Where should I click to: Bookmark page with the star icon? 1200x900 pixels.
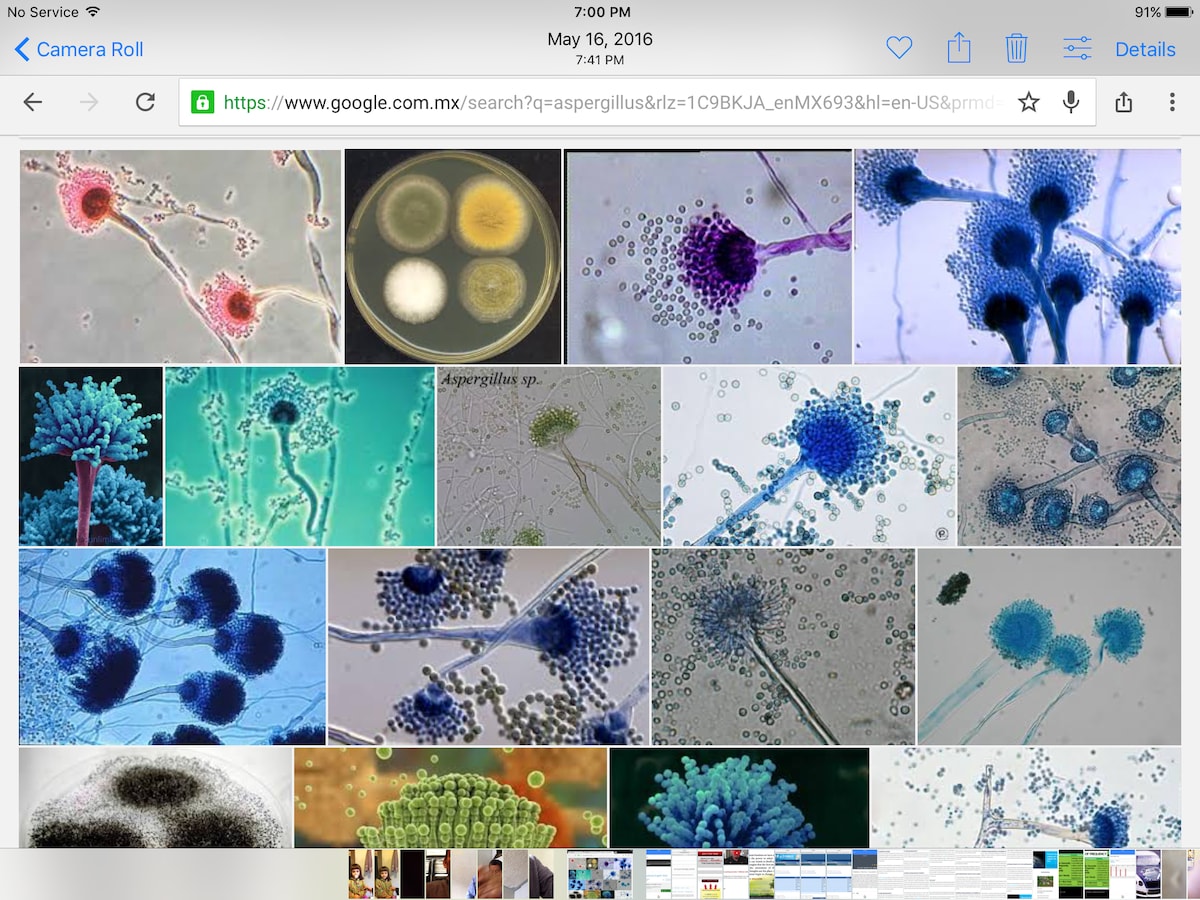pos(1028,102)
